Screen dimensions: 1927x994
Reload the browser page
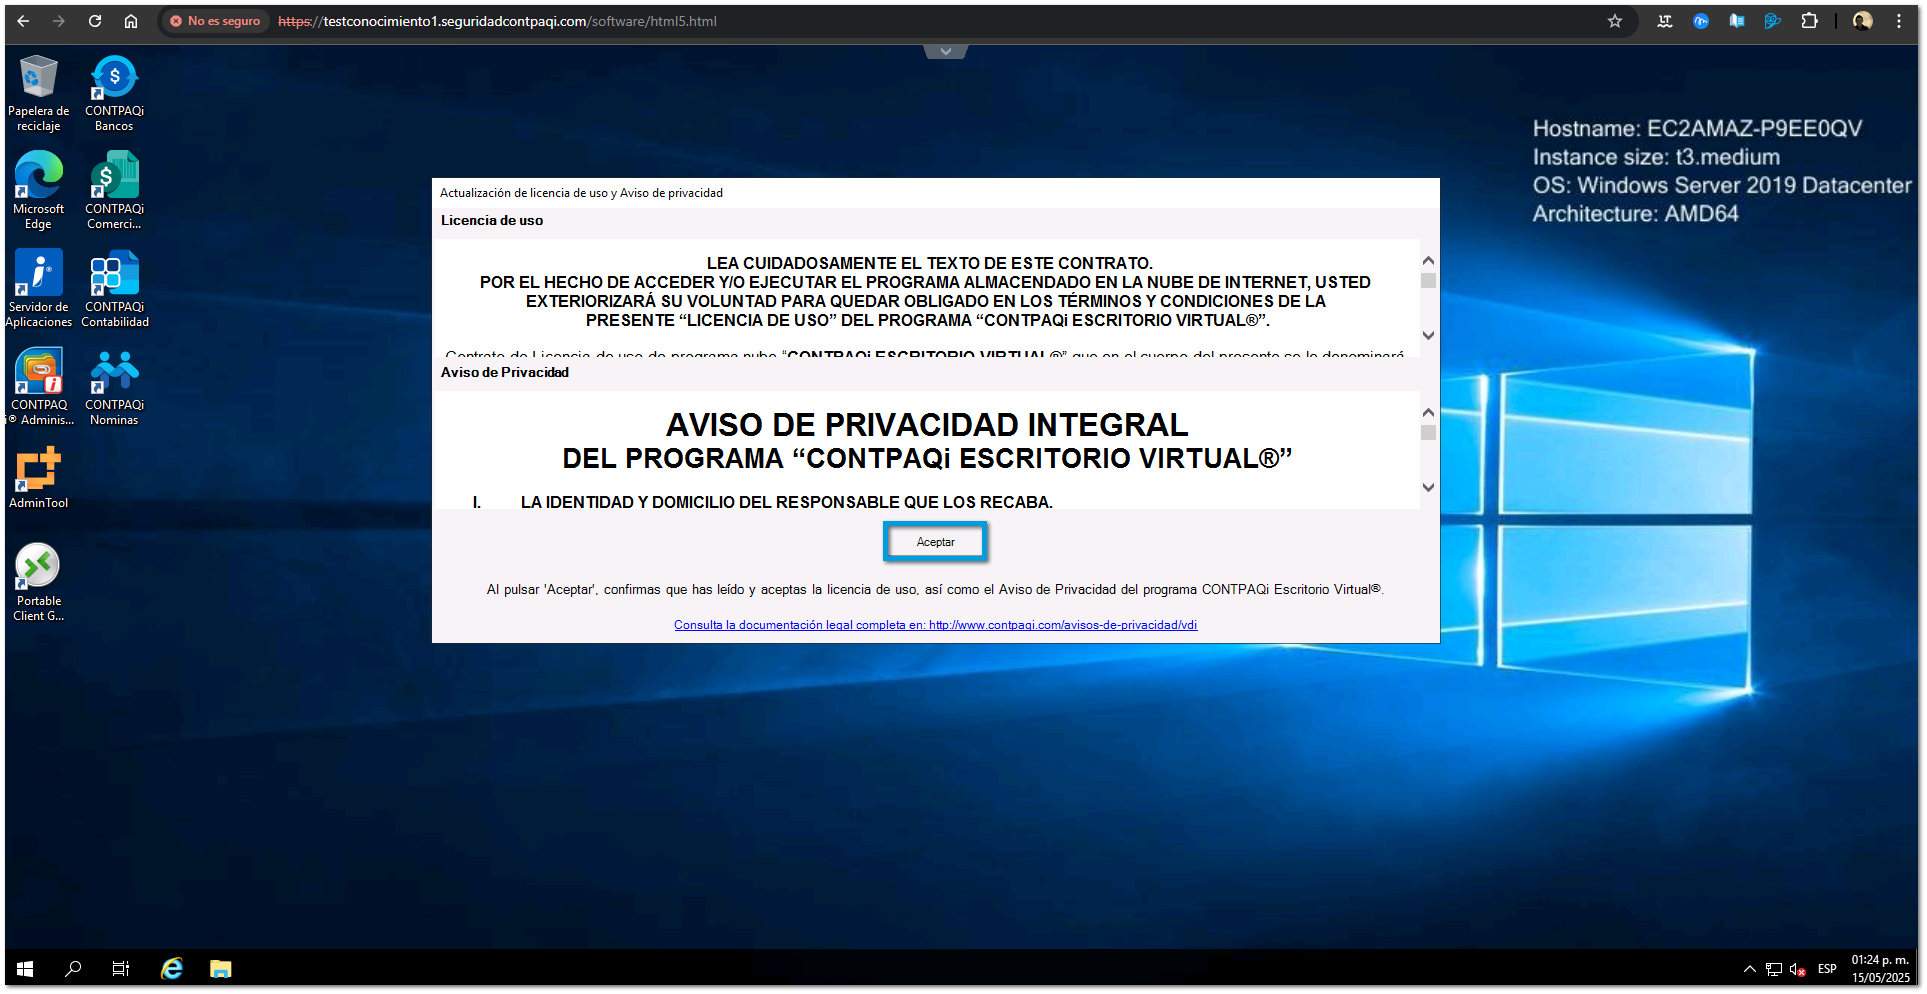coord(95,21)
